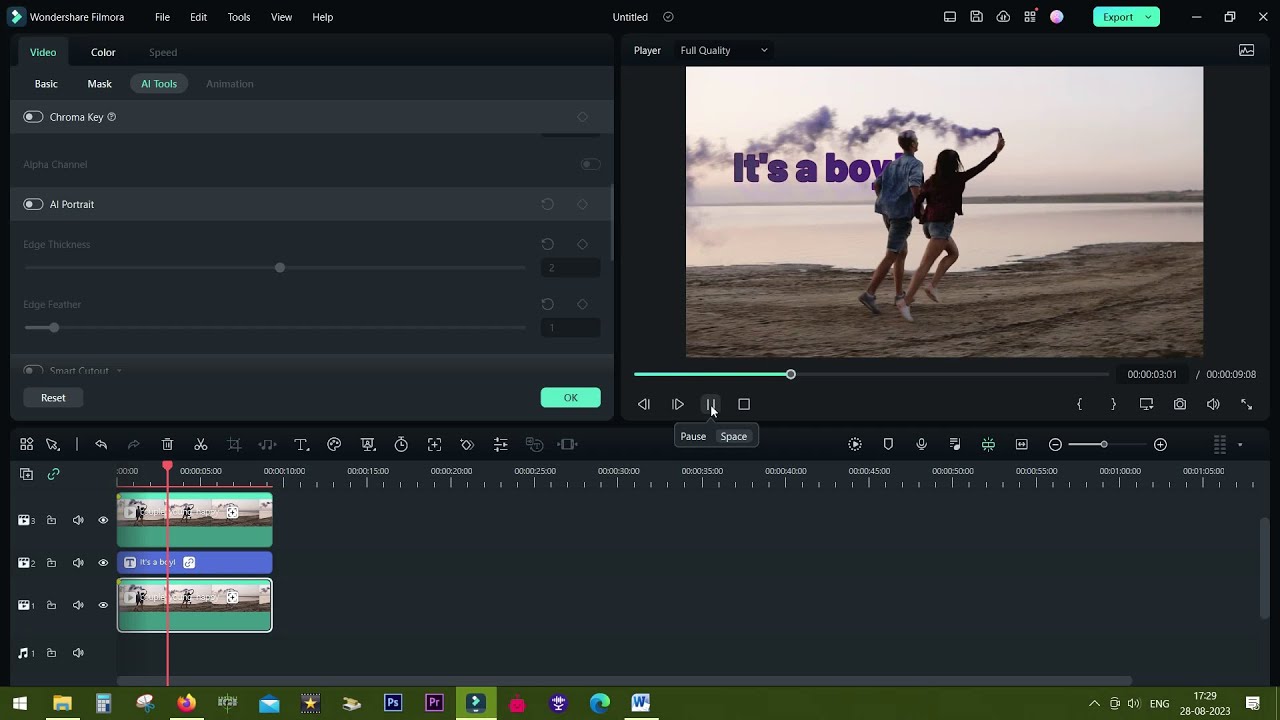
Task: Hide video track 1 with eye icon
Action: [103, 605]
